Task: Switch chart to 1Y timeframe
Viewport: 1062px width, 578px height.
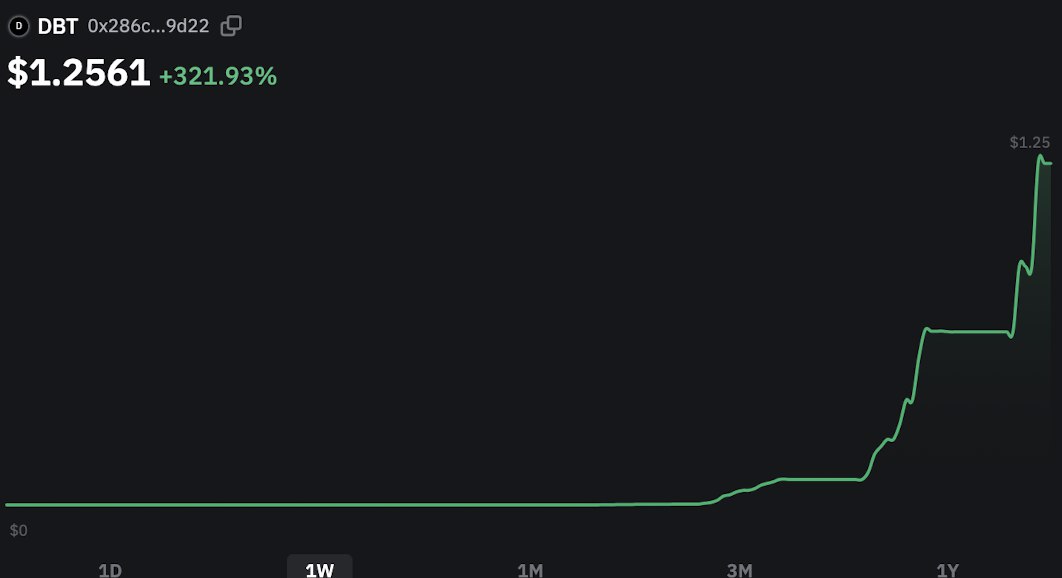Action: 948,569
